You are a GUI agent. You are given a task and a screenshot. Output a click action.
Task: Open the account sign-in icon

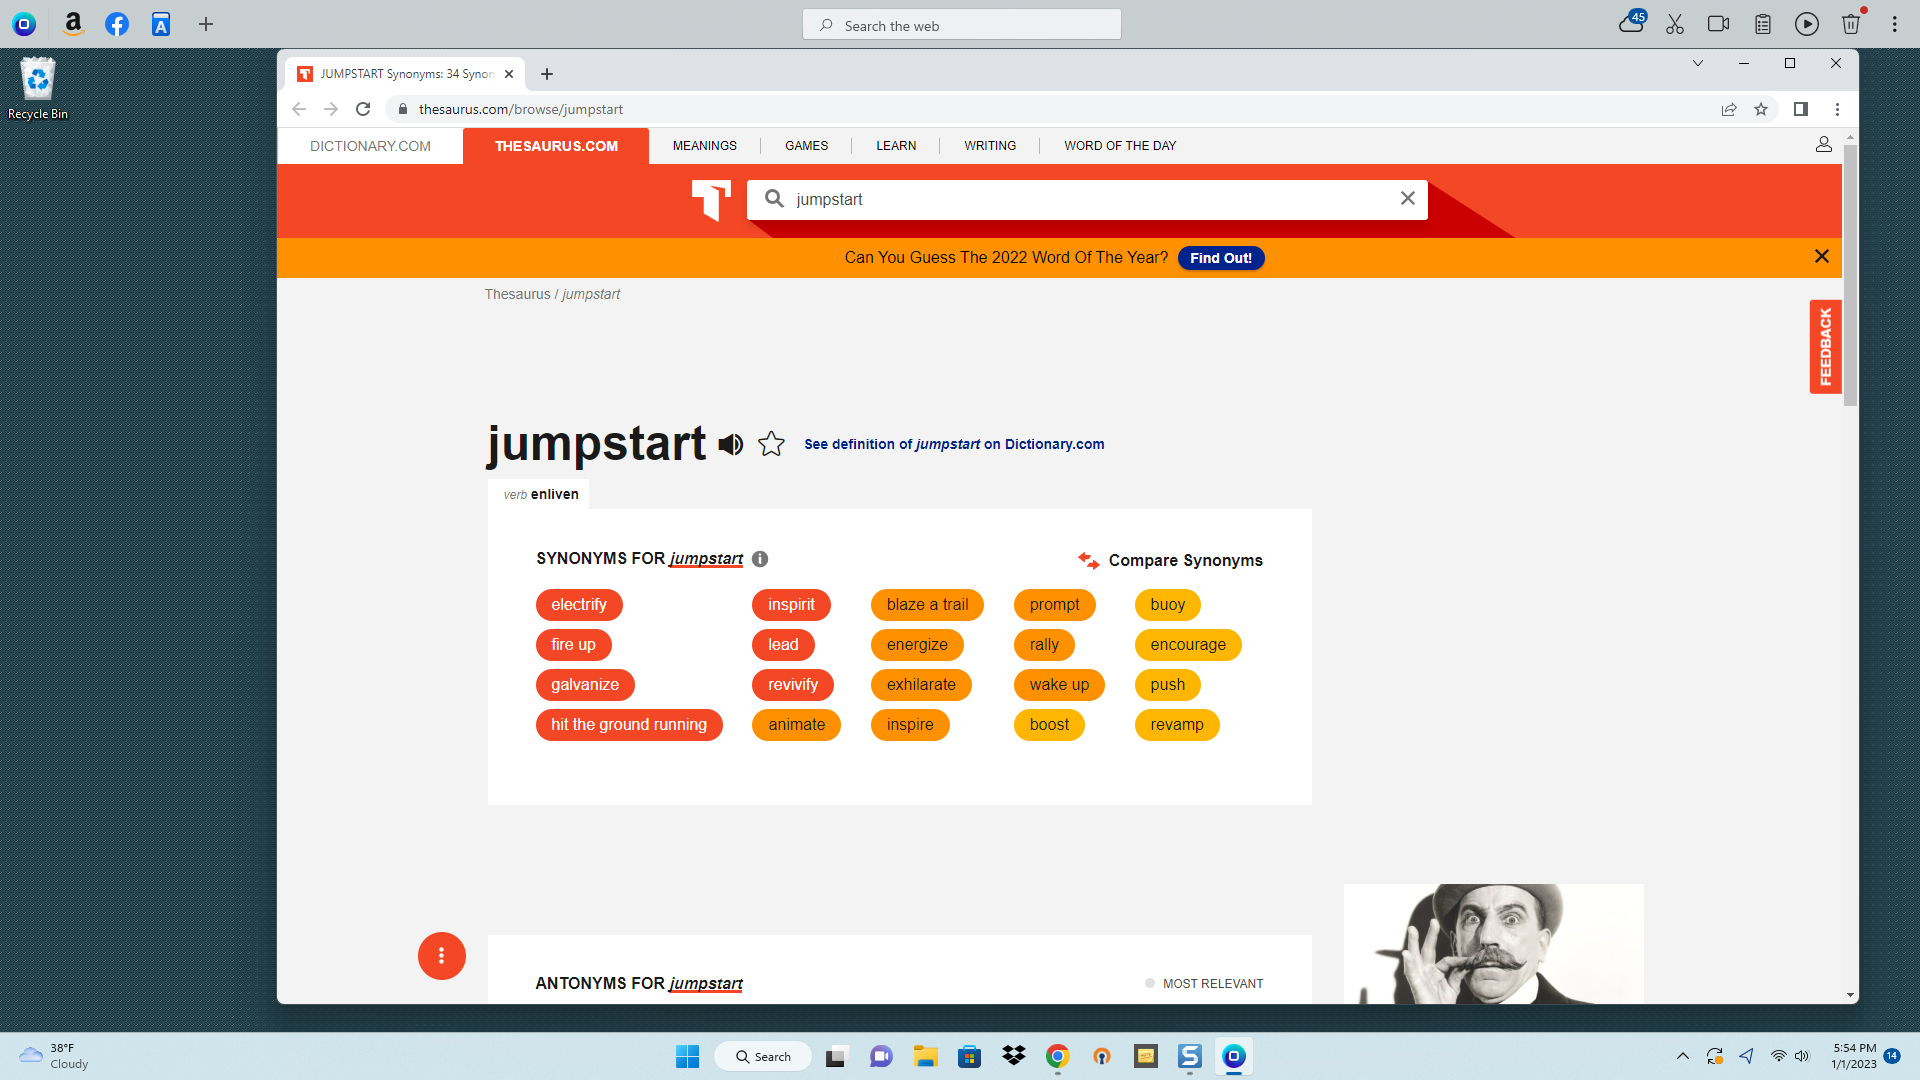(1824, 144)
